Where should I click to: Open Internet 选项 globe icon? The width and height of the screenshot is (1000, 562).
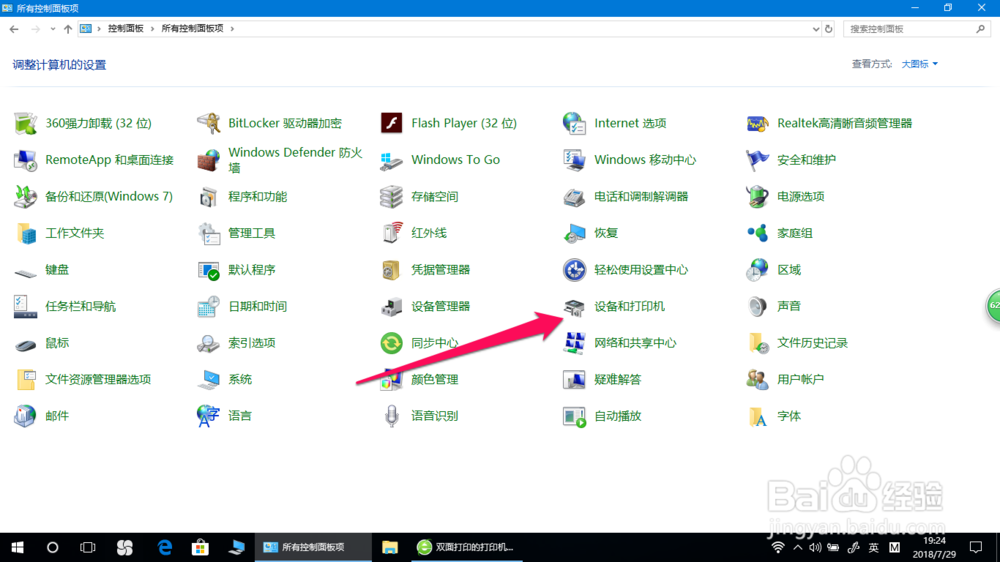click(x=574, y=123)
